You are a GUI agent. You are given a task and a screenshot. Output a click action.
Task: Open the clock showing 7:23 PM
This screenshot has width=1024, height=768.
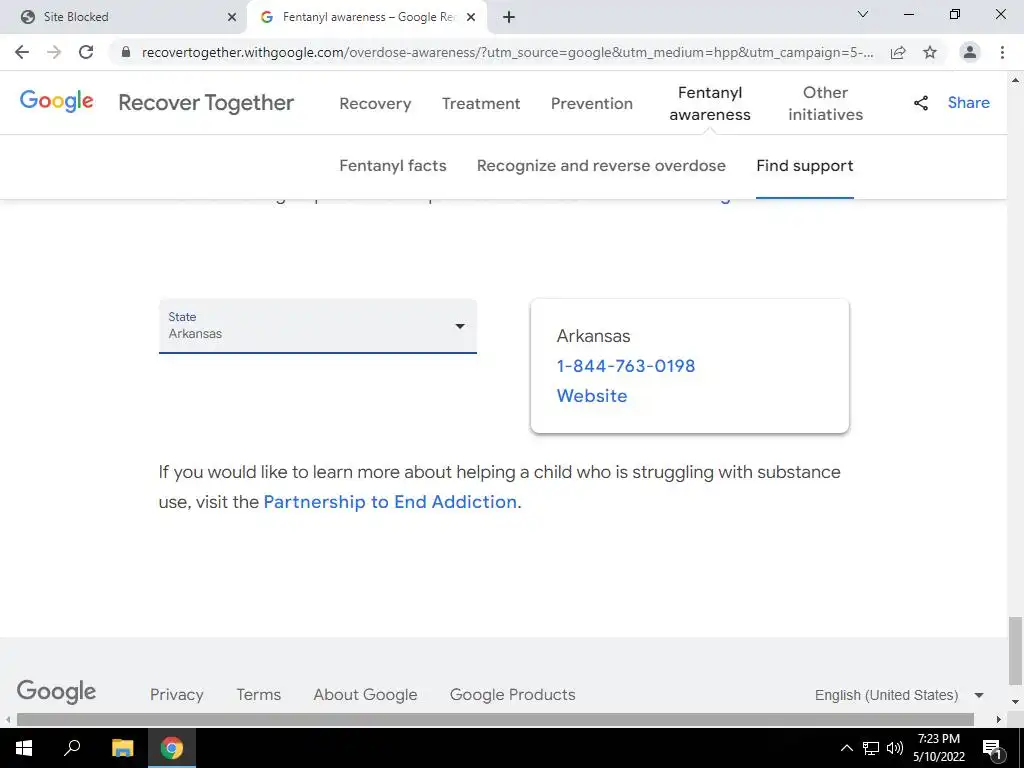click(x=938, y=748)
